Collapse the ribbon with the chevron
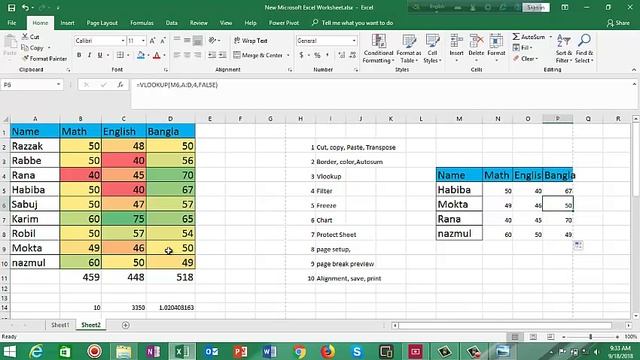This screenshot has height=360, width=640. point(633,70)
